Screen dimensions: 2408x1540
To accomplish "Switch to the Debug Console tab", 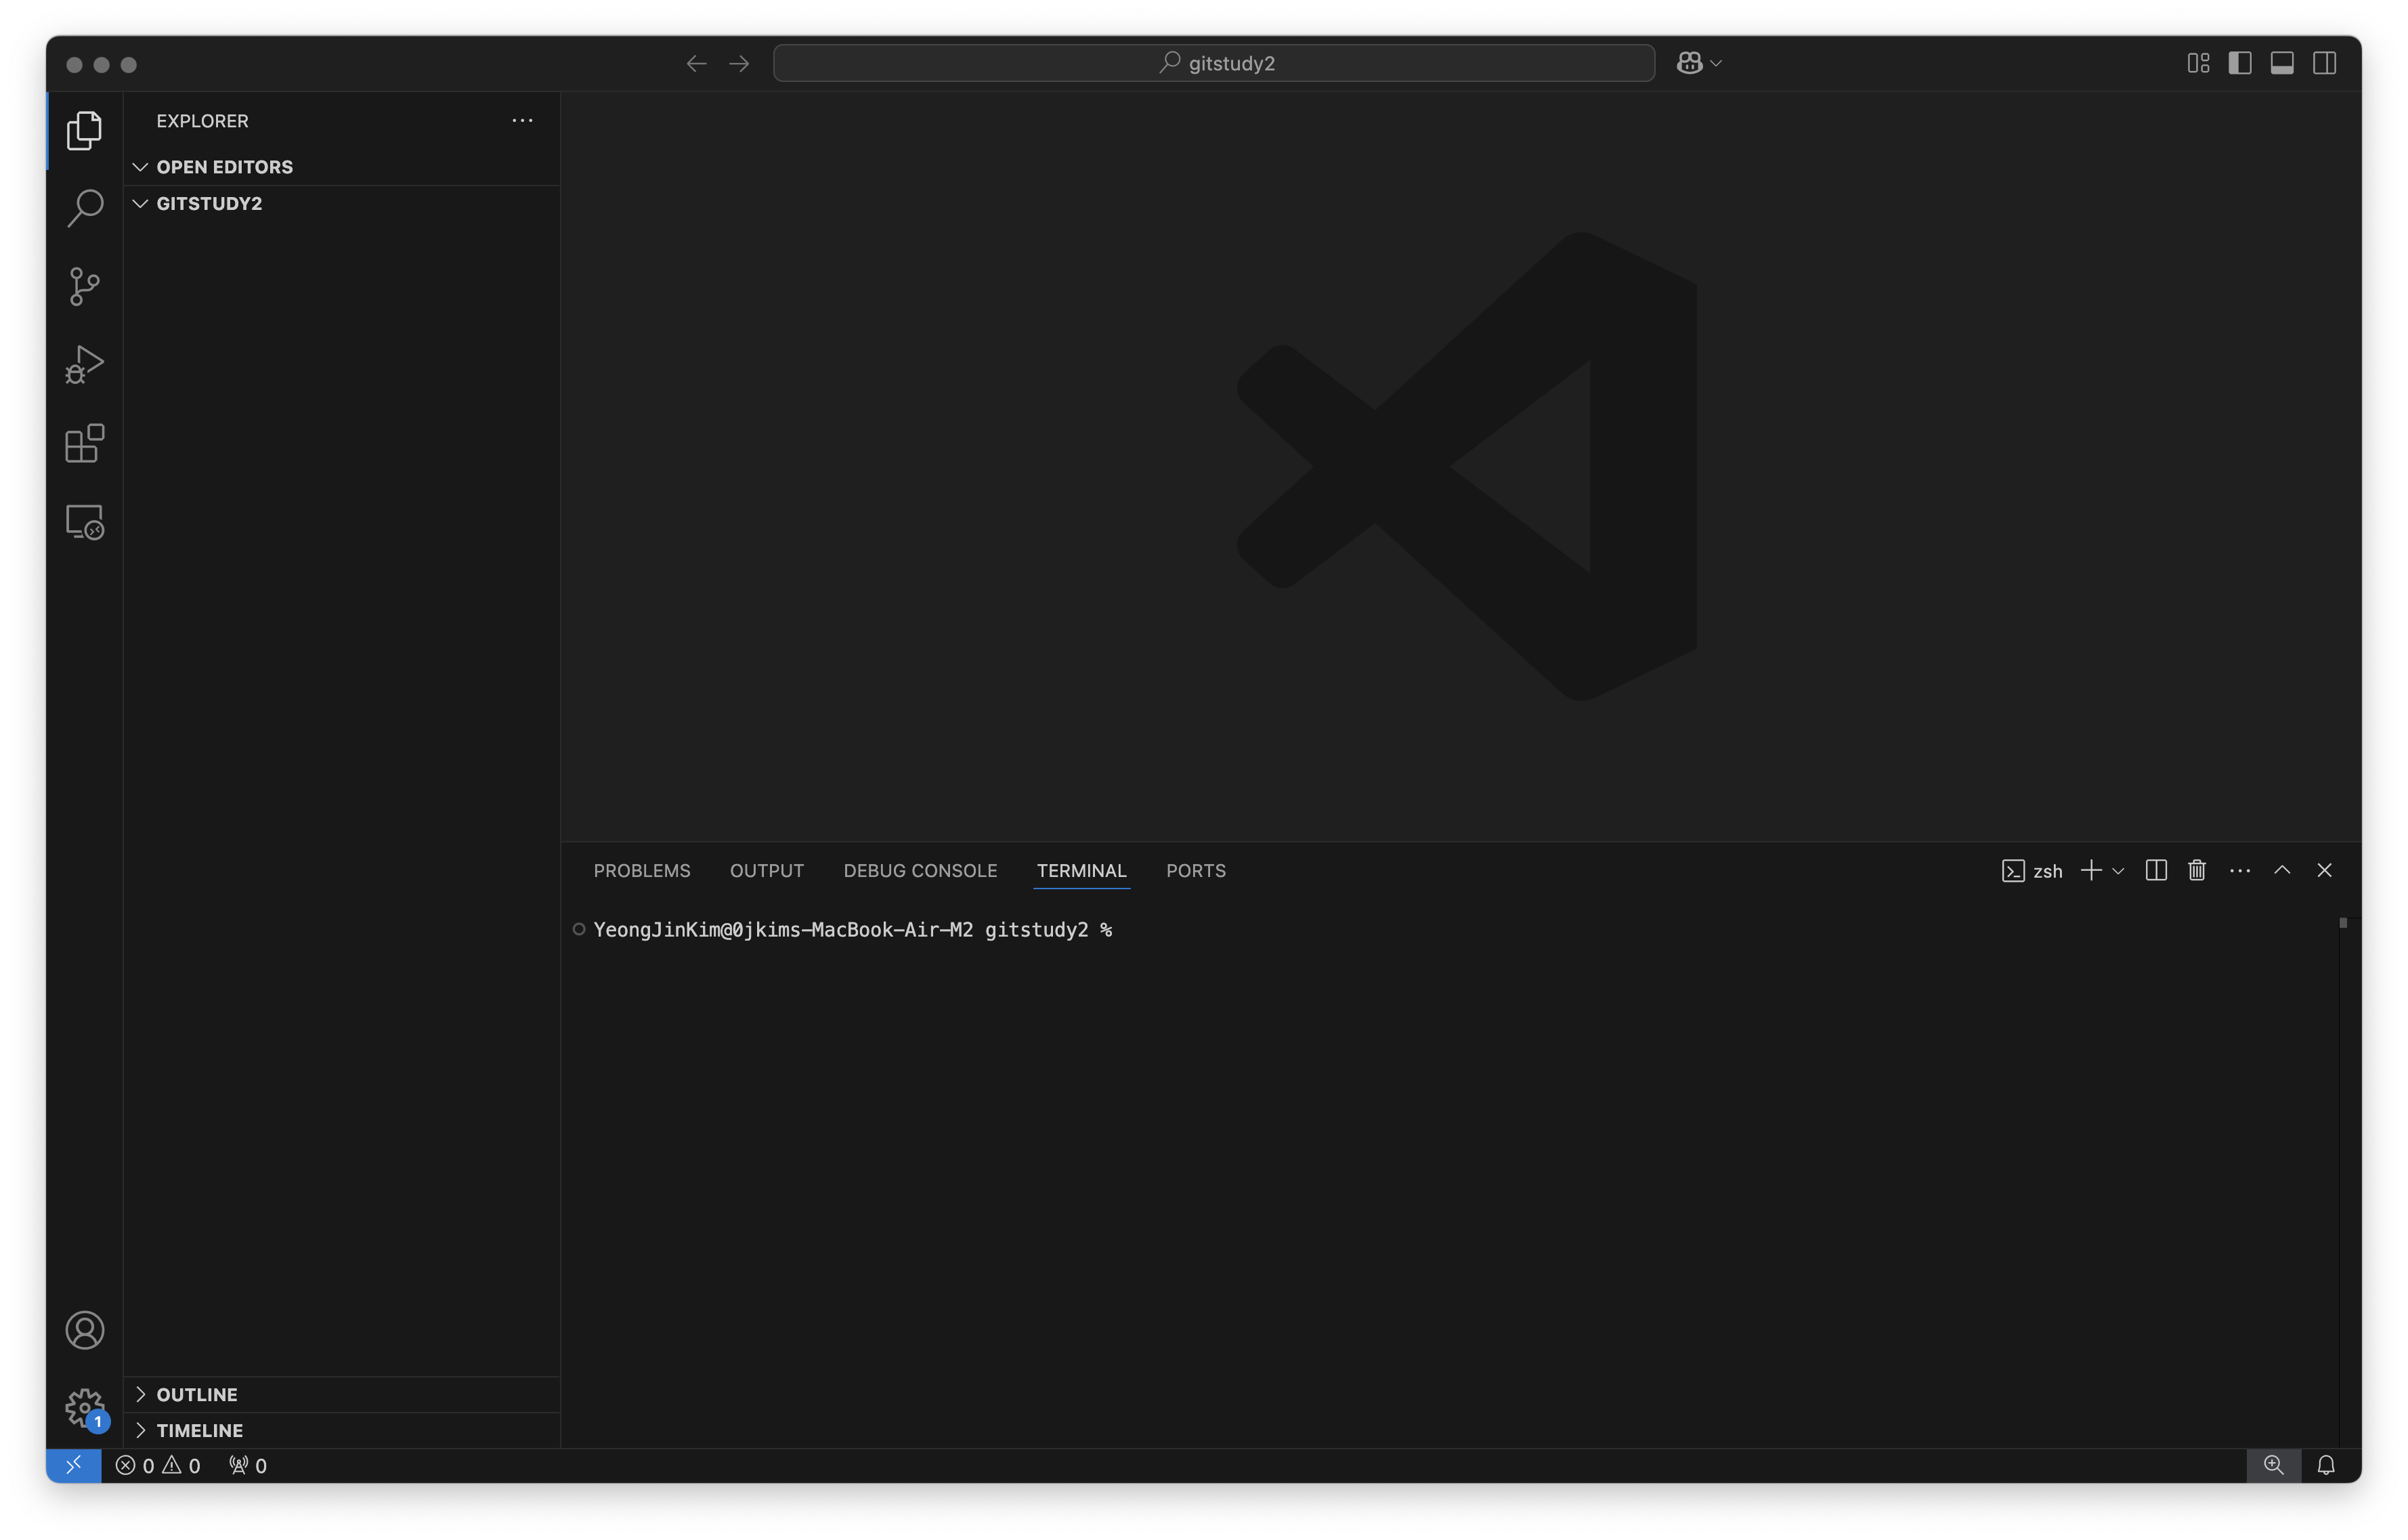I will coord(920,870).
